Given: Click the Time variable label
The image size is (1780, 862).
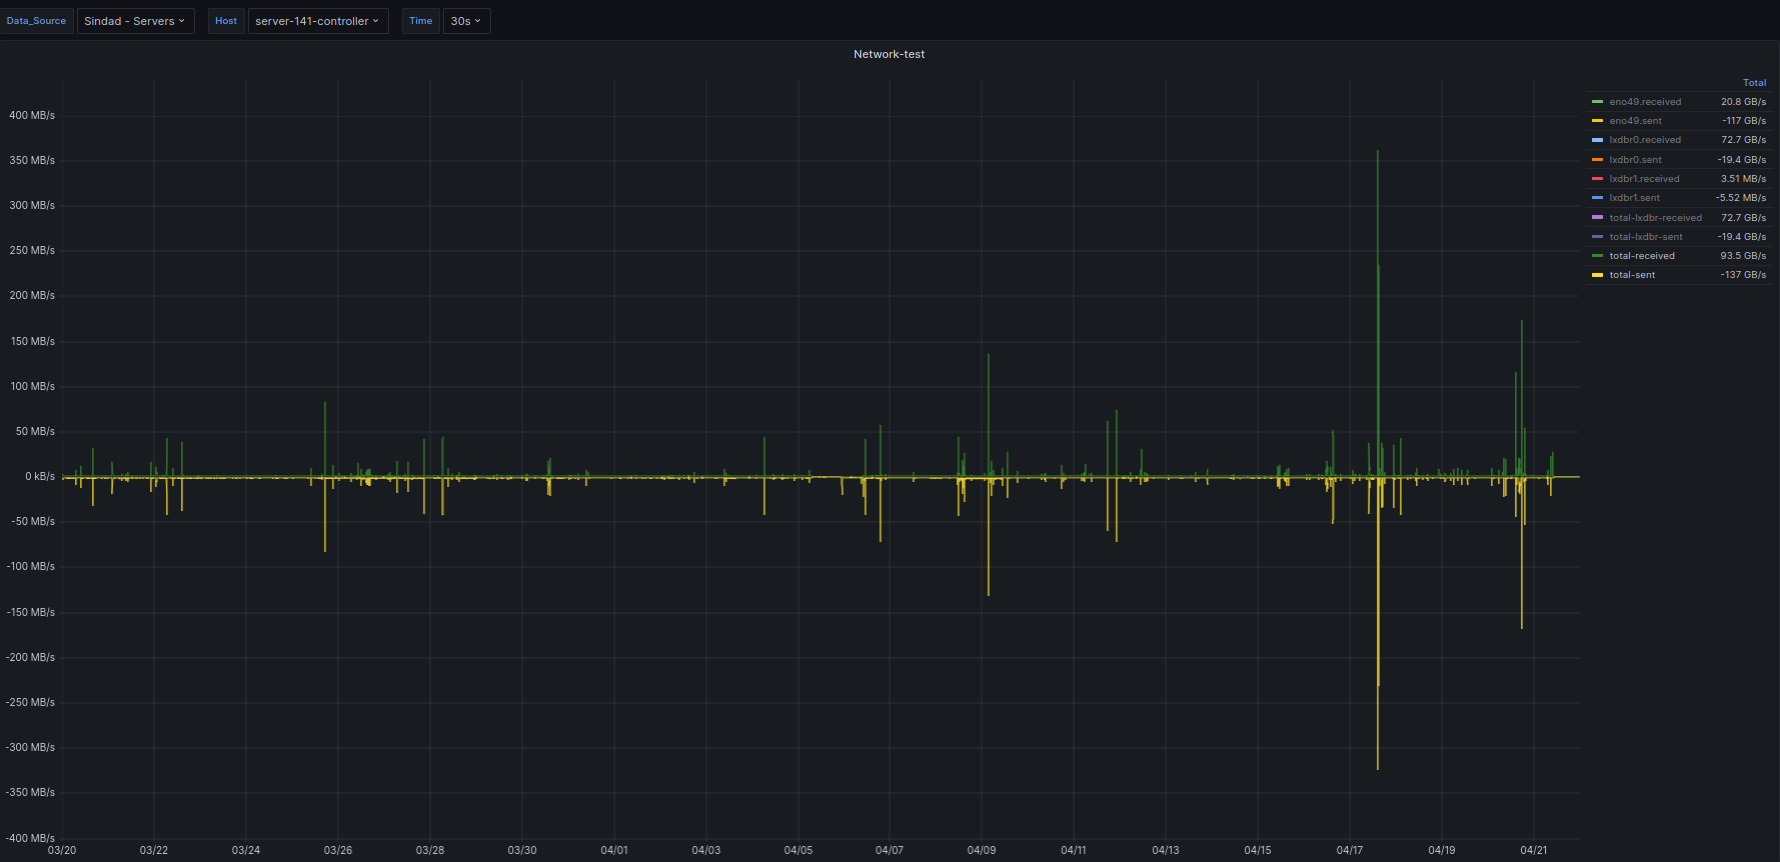Looking at the screenshot, I should point(421,21).
